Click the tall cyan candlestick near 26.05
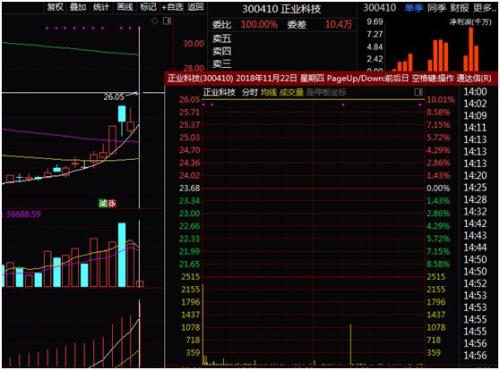 pyautogui.click(x=122, y=114)
